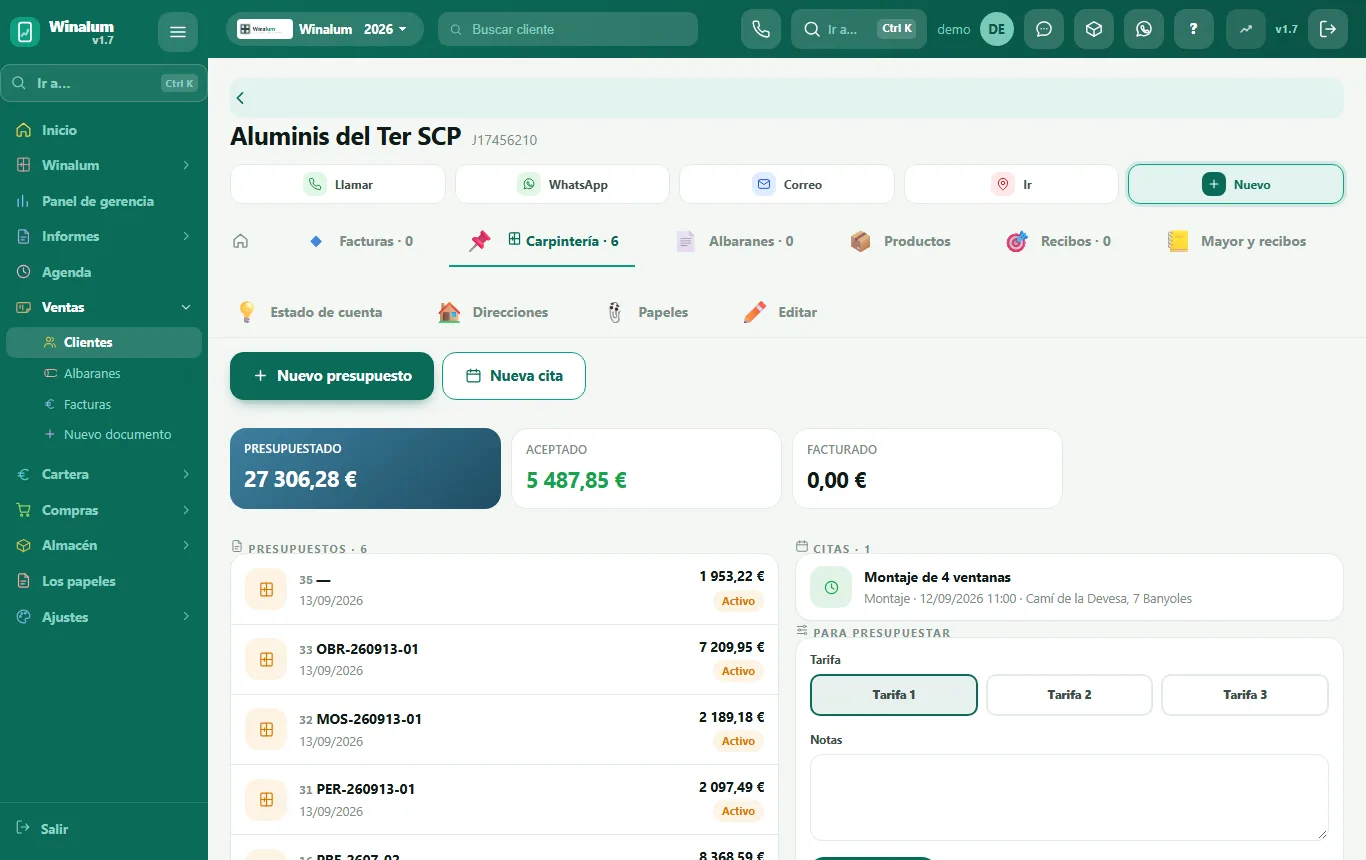1366x860 pixels.
Task: Click the Correo button
Action: coord(787,184)
